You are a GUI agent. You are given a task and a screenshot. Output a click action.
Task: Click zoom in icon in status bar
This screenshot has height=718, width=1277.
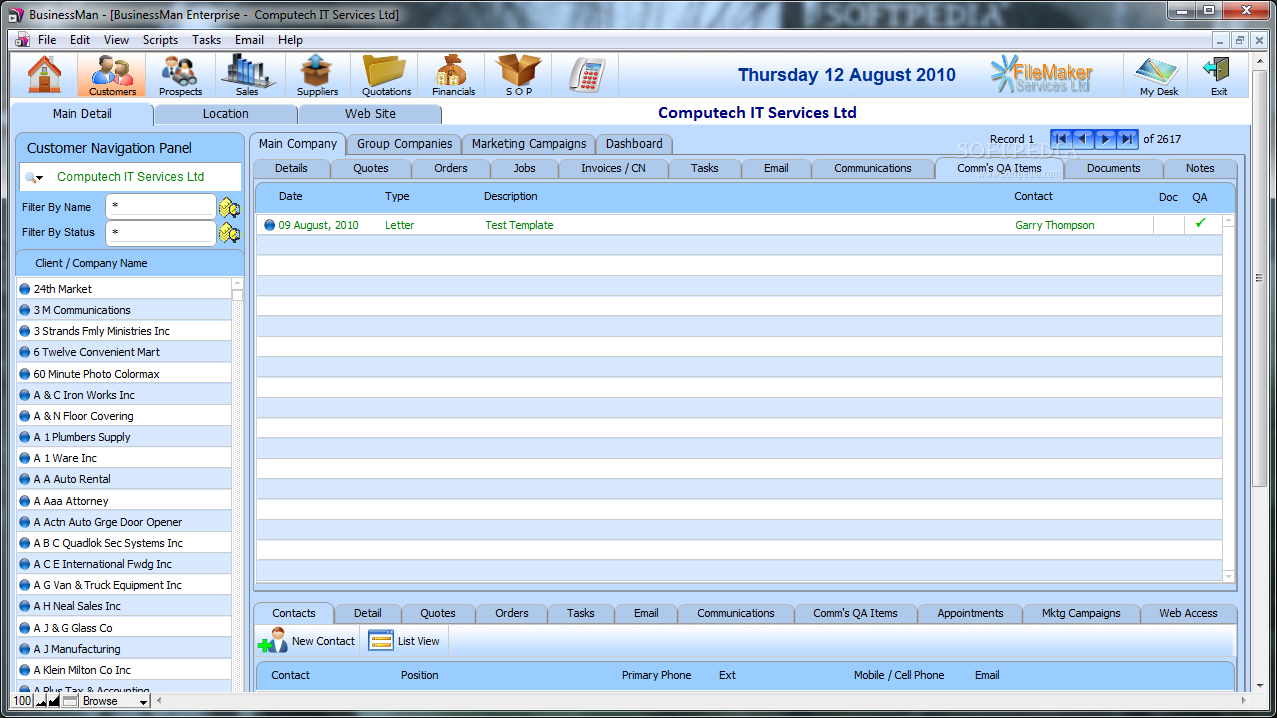(54, 701)
